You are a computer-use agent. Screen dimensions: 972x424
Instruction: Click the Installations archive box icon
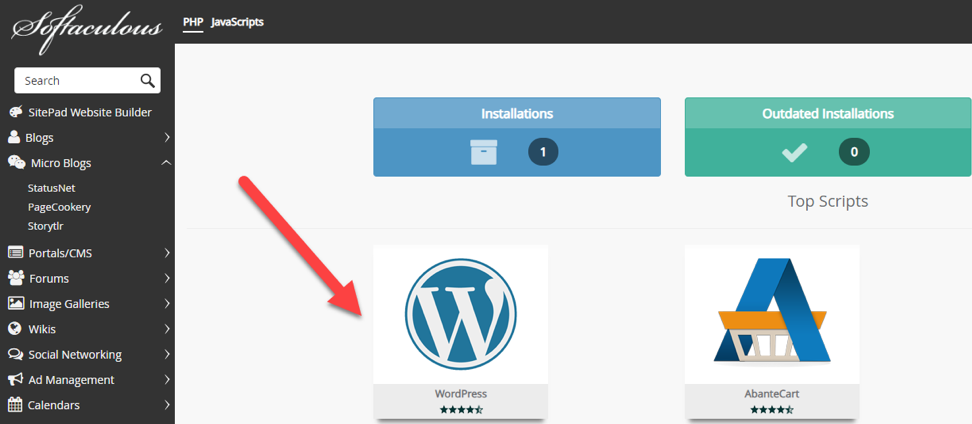[484, 152]
